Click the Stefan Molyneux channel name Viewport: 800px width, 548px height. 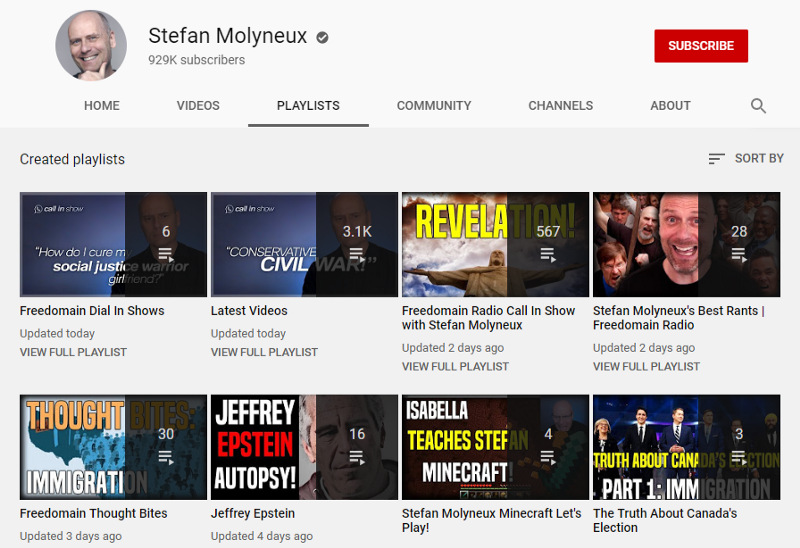228,36
